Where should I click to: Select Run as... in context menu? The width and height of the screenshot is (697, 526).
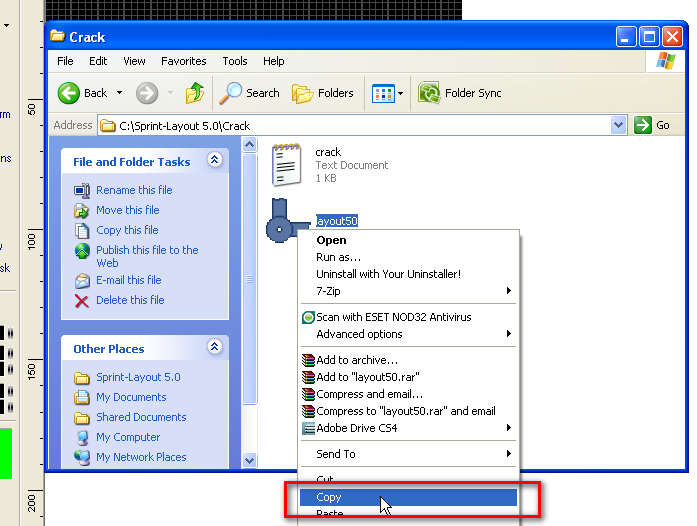[409, 257]
